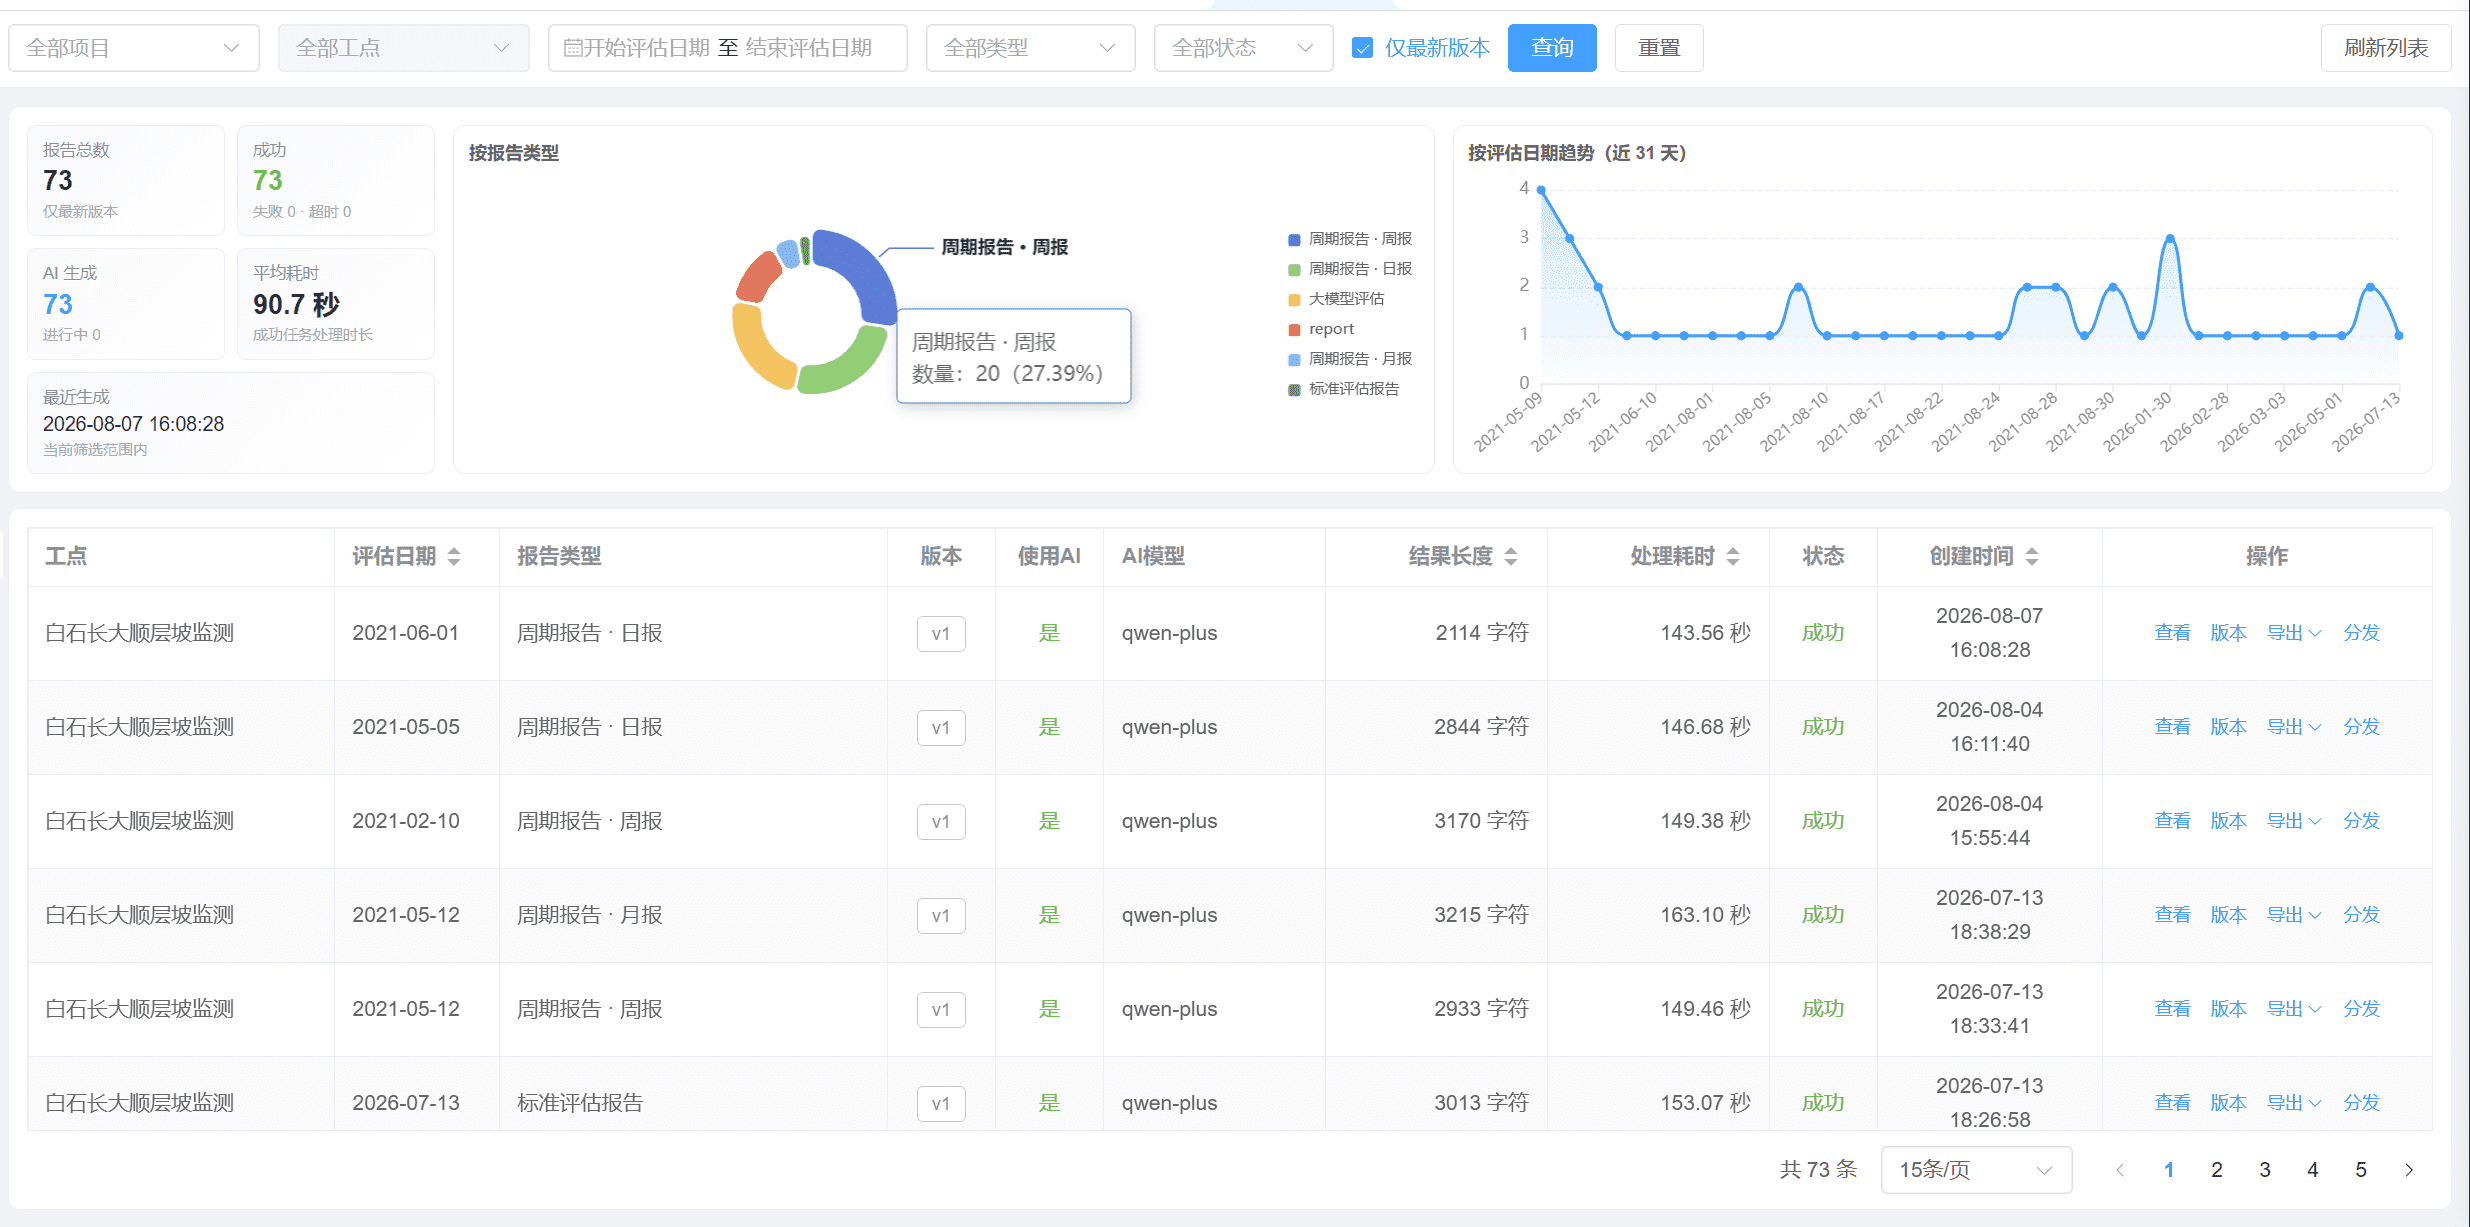Expand 导出 for 2021-06-01 report
Viewport: 2470px width, 1227px height.
click(2294, 633)
